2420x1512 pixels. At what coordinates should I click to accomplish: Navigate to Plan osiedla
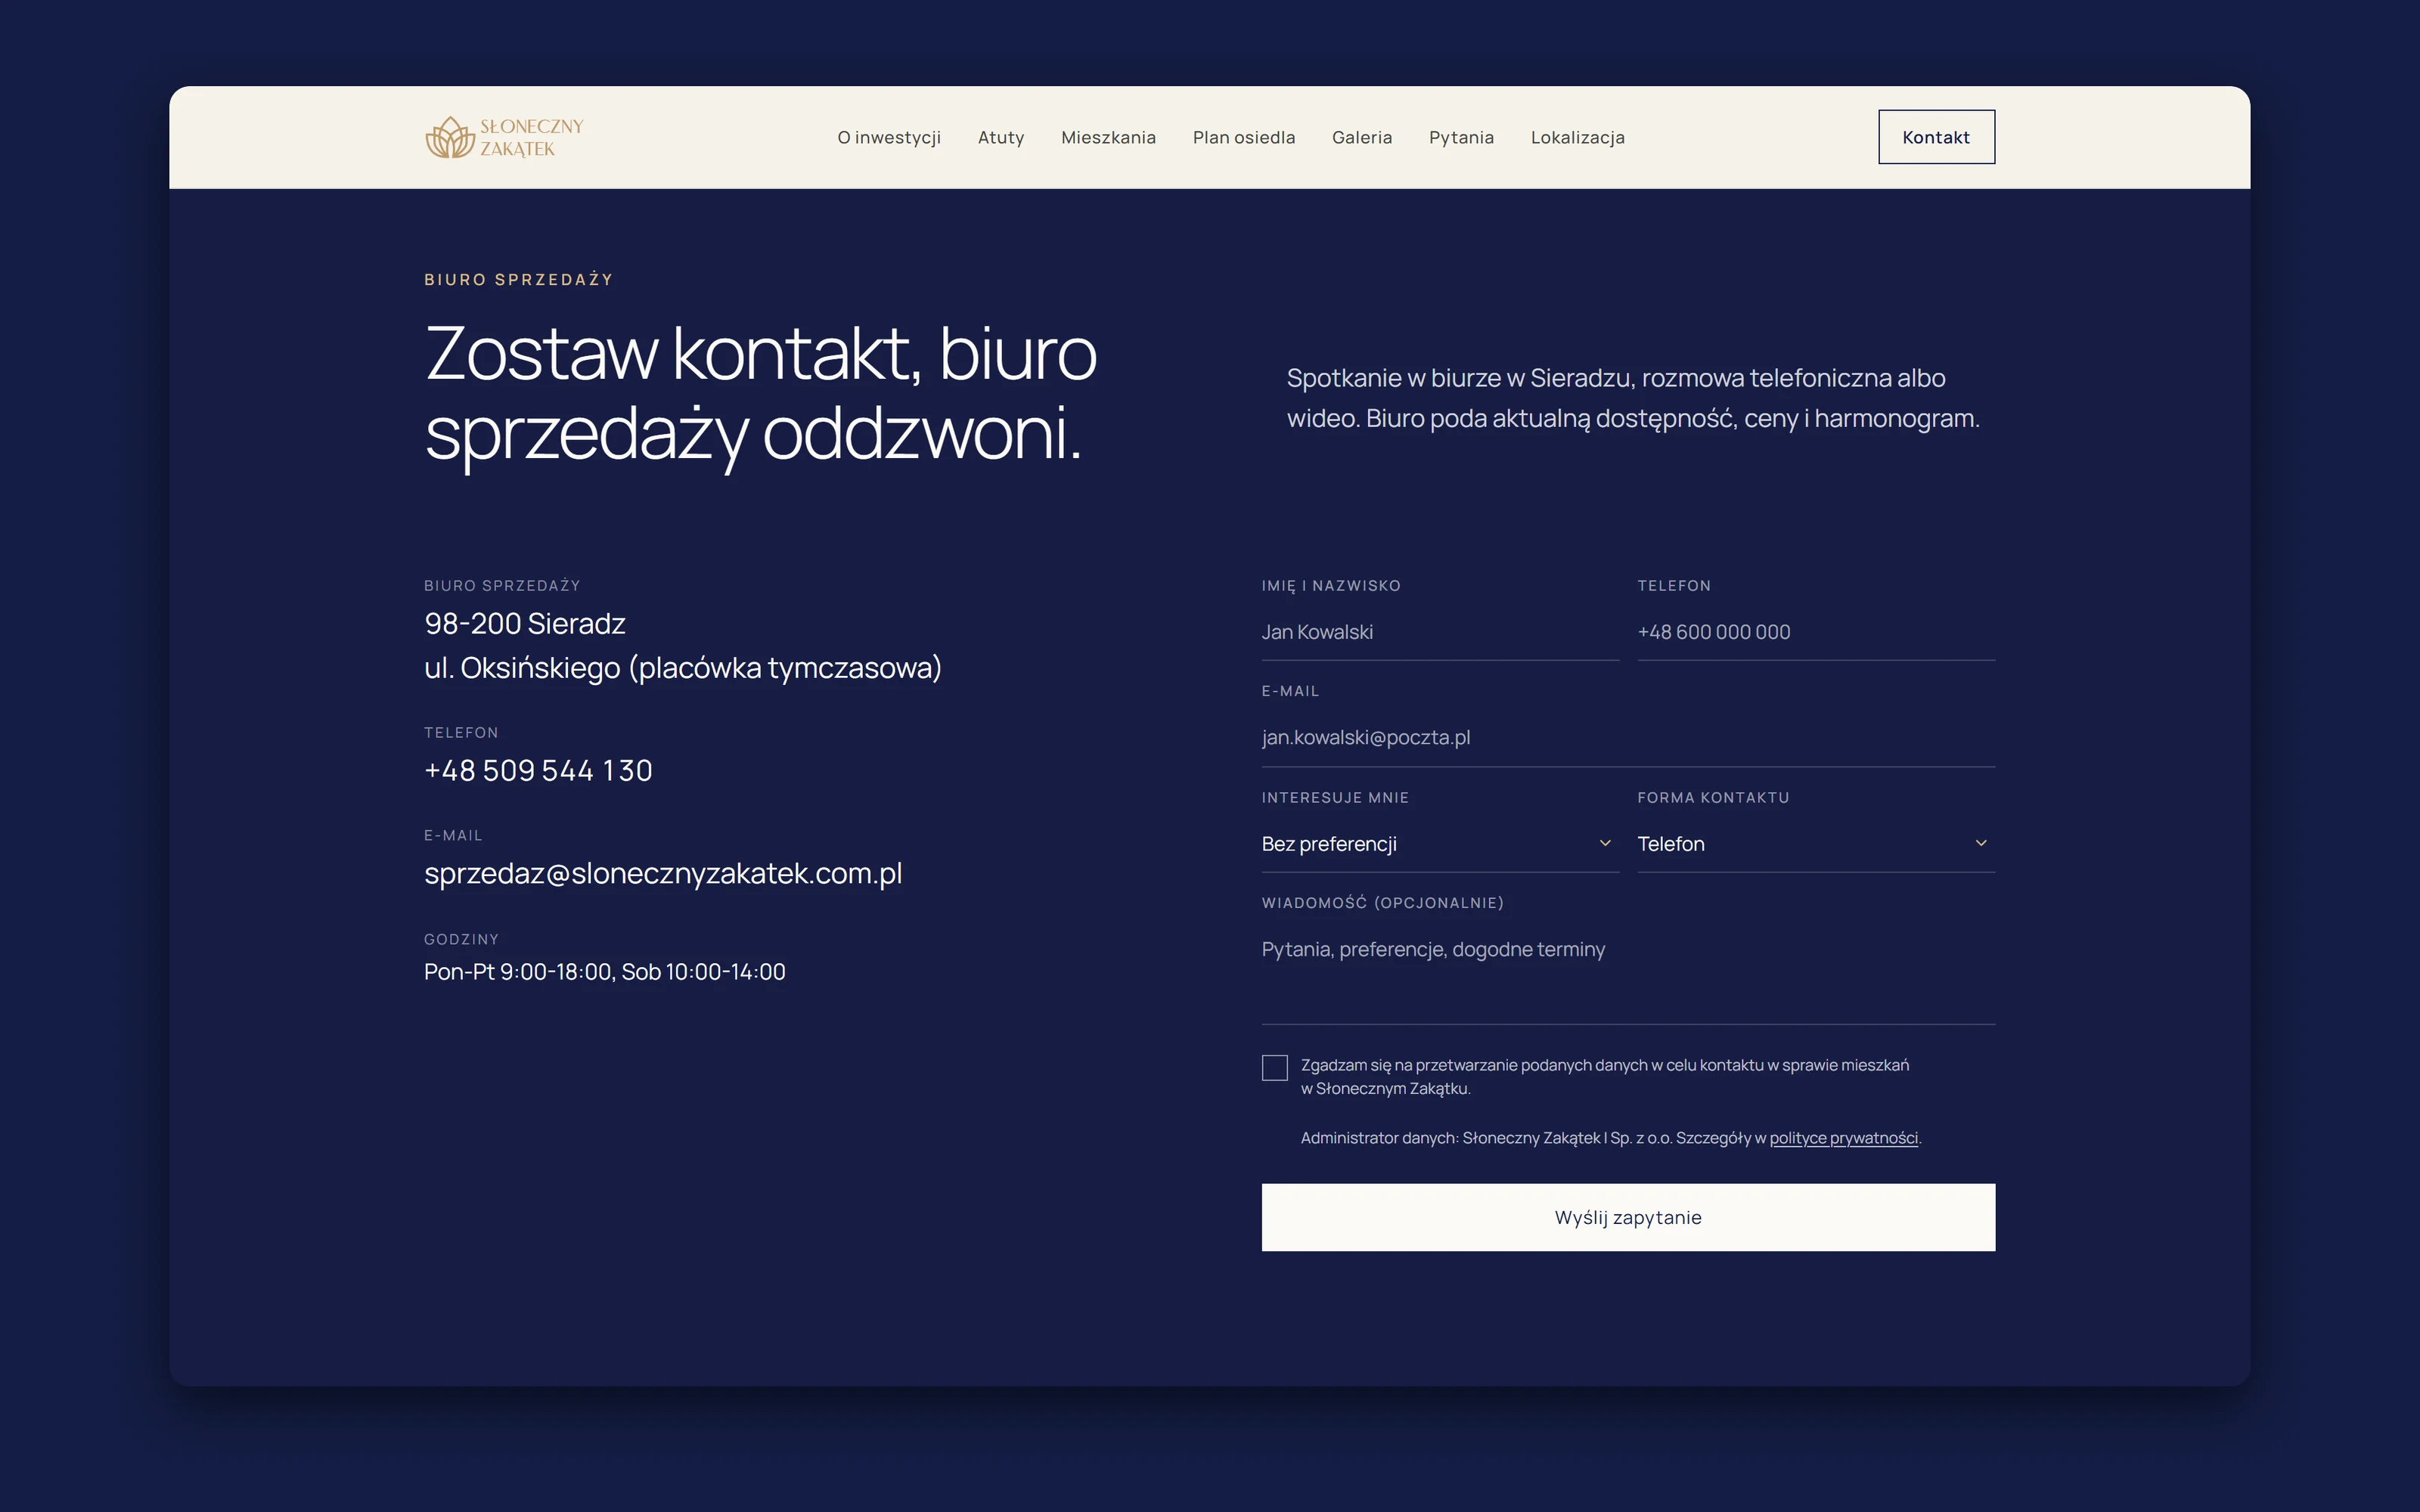click(1244, 137)
